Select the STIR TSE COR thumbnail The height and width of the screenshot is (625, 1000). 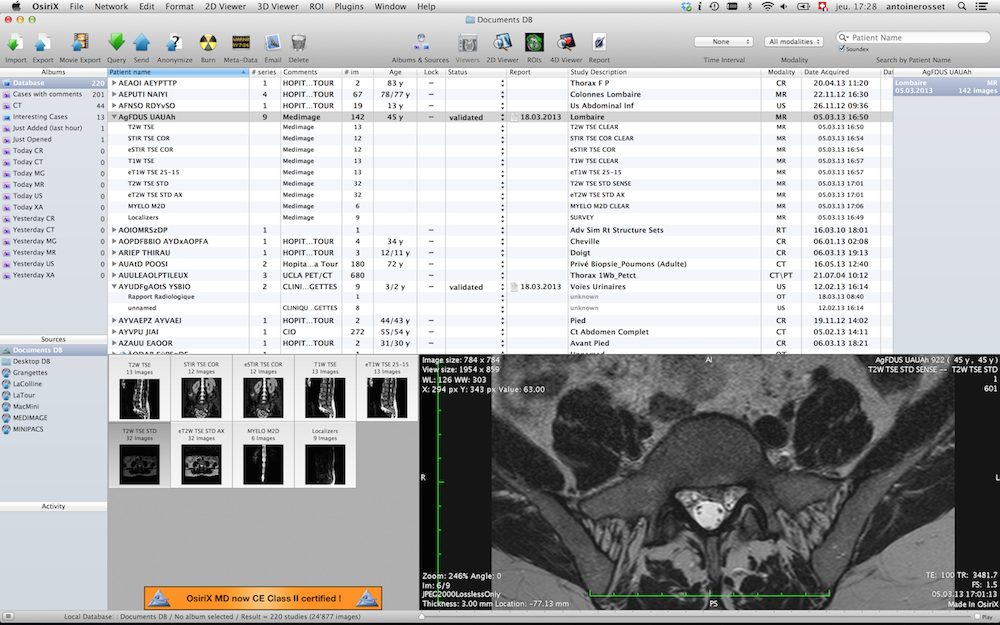[201, 388]
